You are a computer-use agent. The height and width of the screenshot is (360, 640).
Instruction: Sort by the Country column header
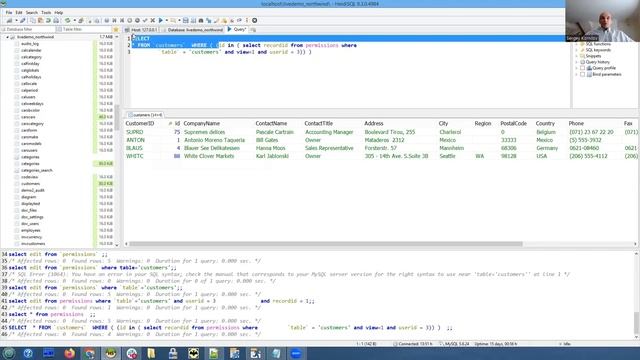545,123
